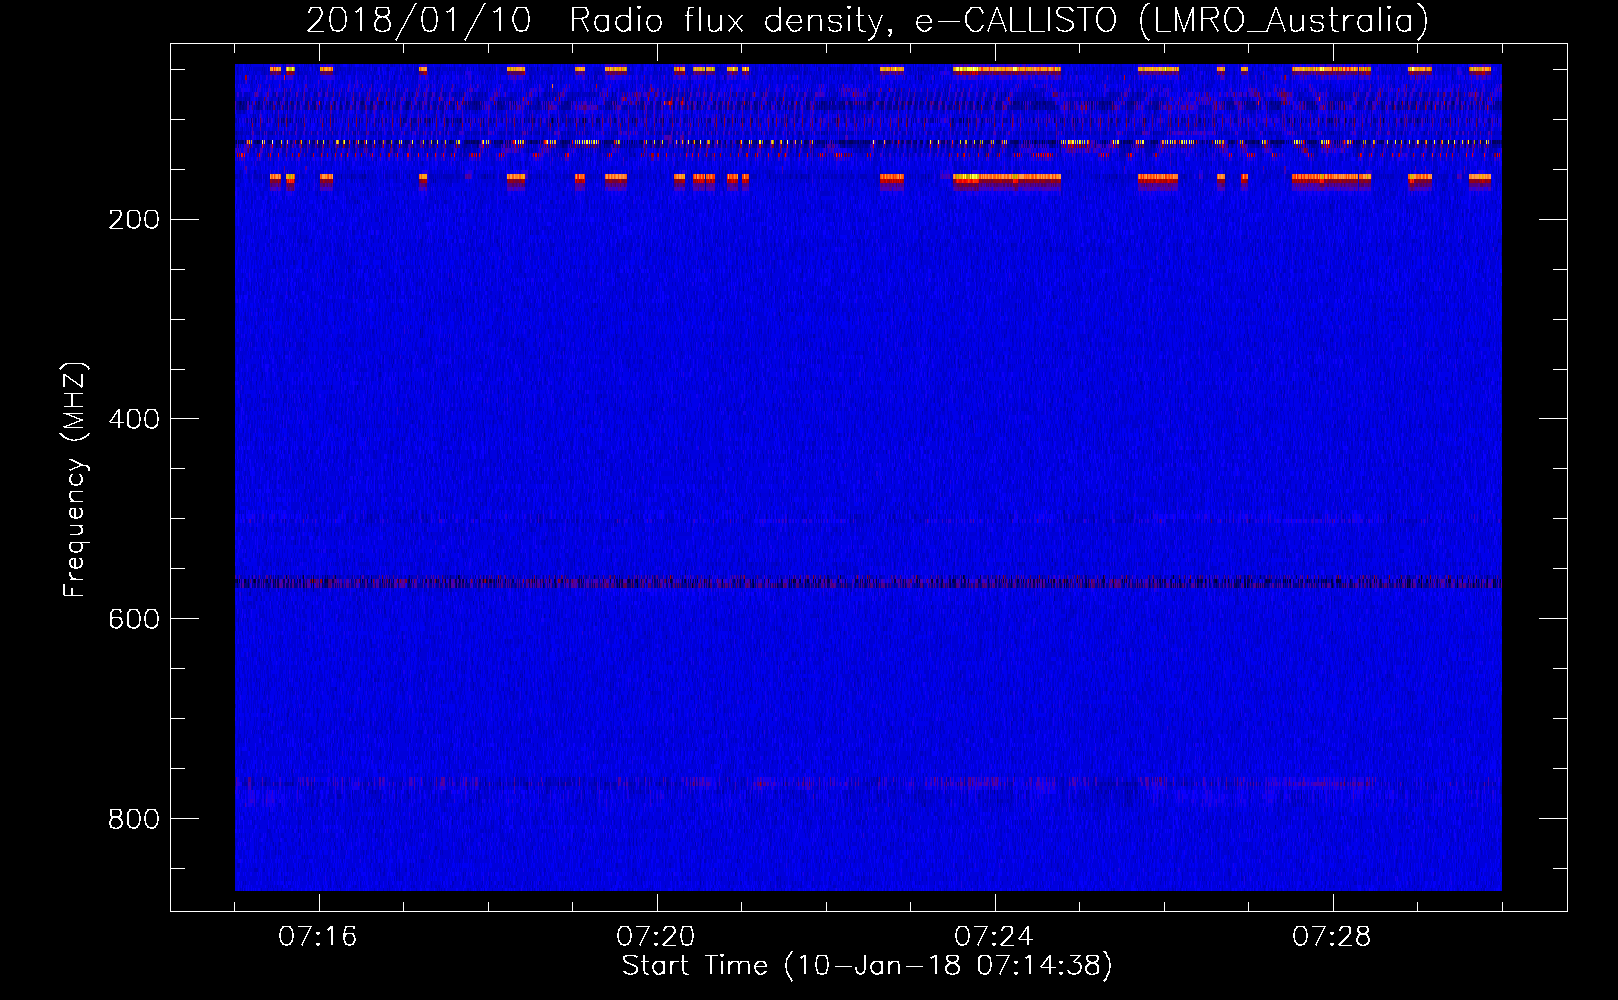Click the "Frequency (MHZ)" vertical axis title

pos(75,480)
